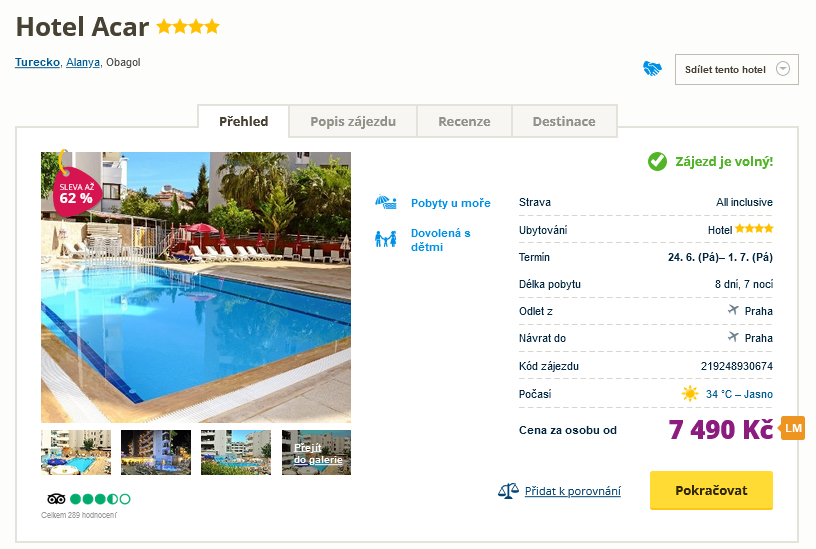Open the Recenze tab

[464, 121]
